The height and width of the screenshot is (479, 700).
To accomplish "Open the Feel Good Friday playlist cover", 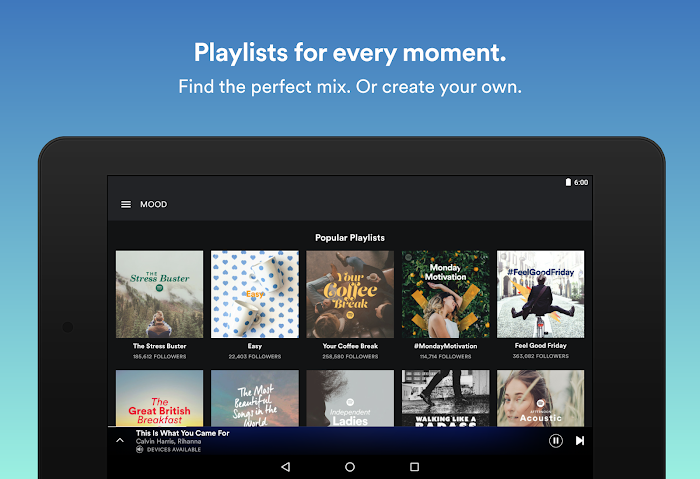I will (540, 293).
